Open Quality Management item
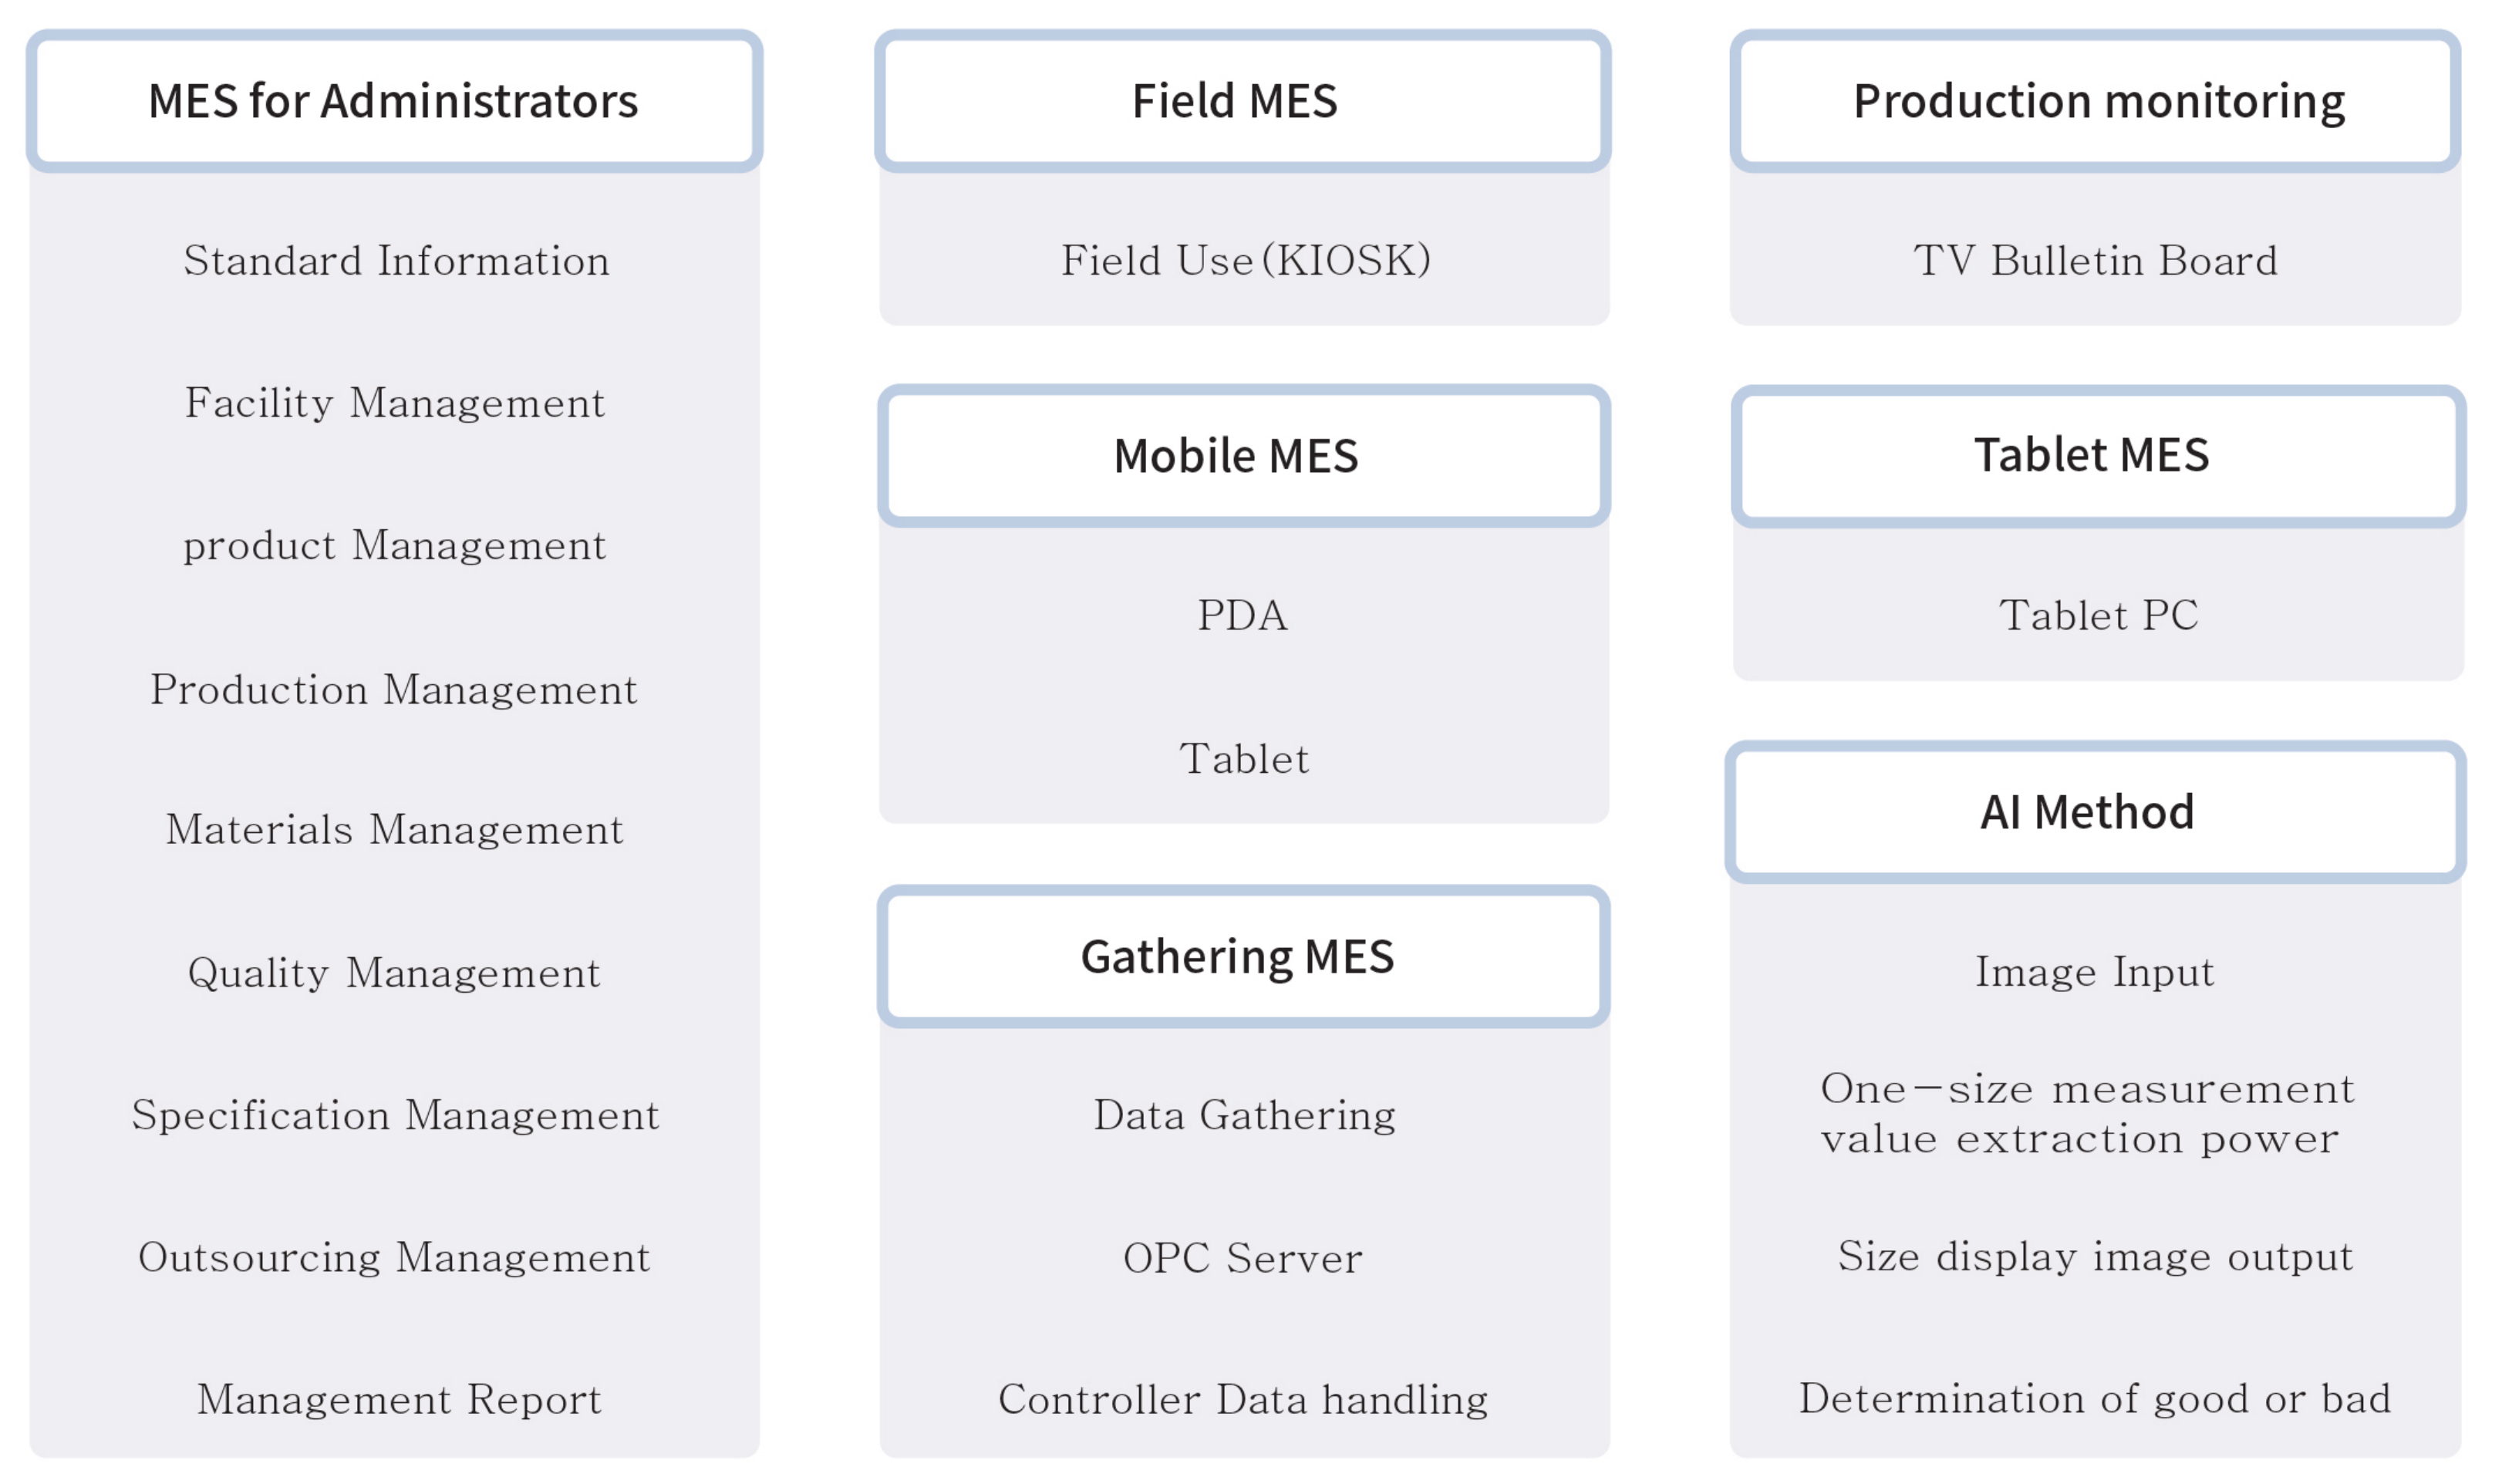Image resolution: width=2502 pixels, height=1484 pixels. tap(394, 973)
